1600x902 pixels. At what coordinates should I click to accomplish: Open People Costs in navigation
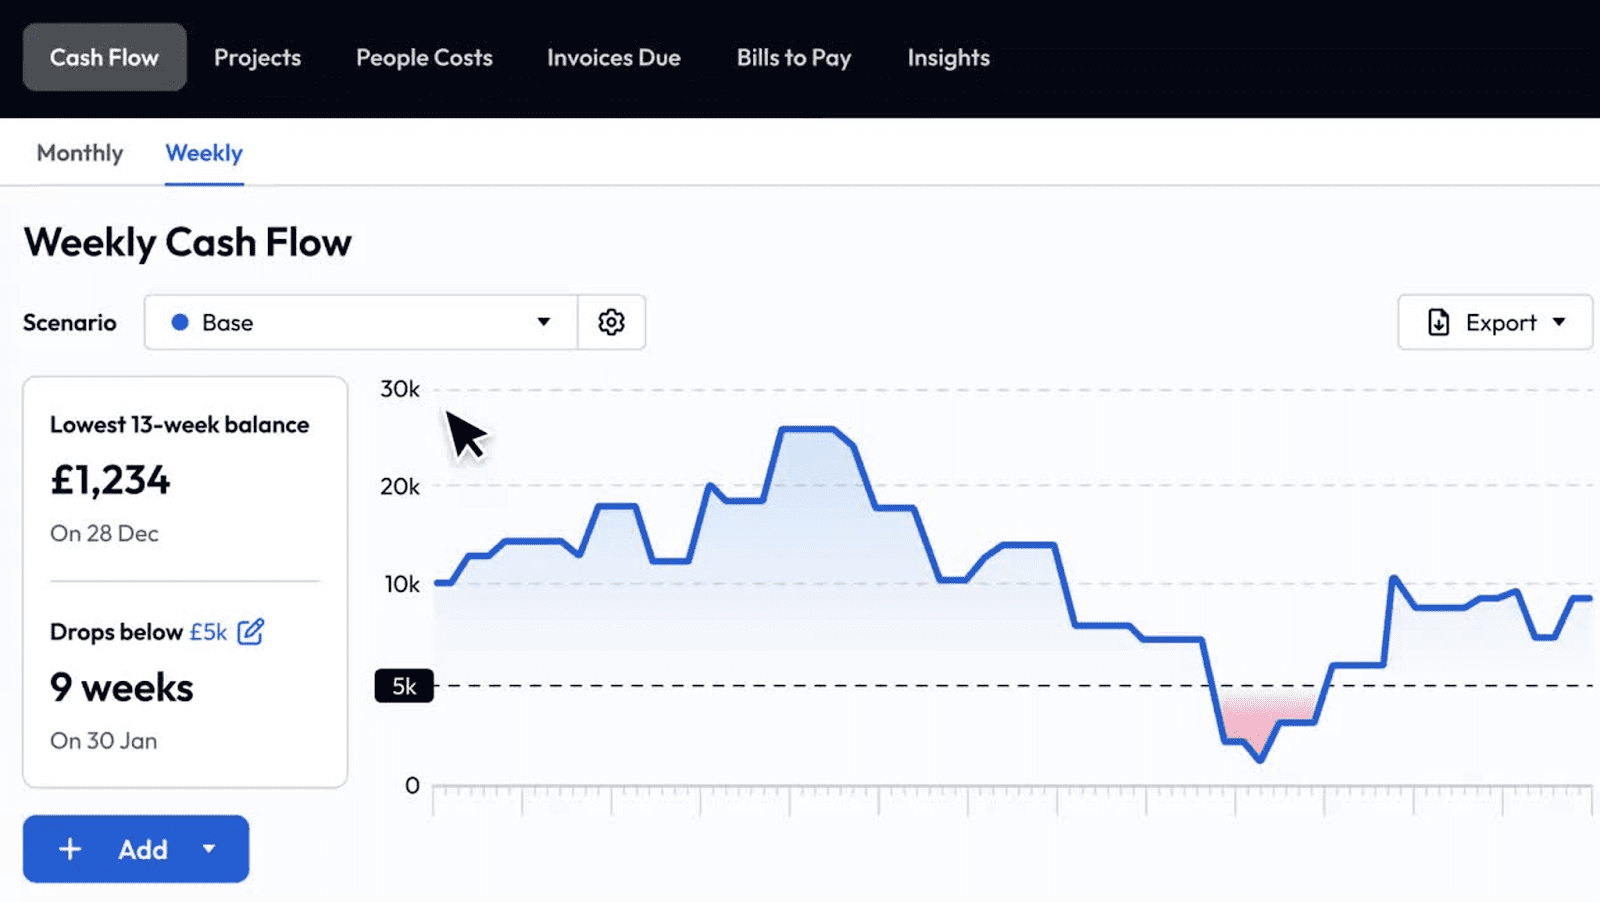424,57
